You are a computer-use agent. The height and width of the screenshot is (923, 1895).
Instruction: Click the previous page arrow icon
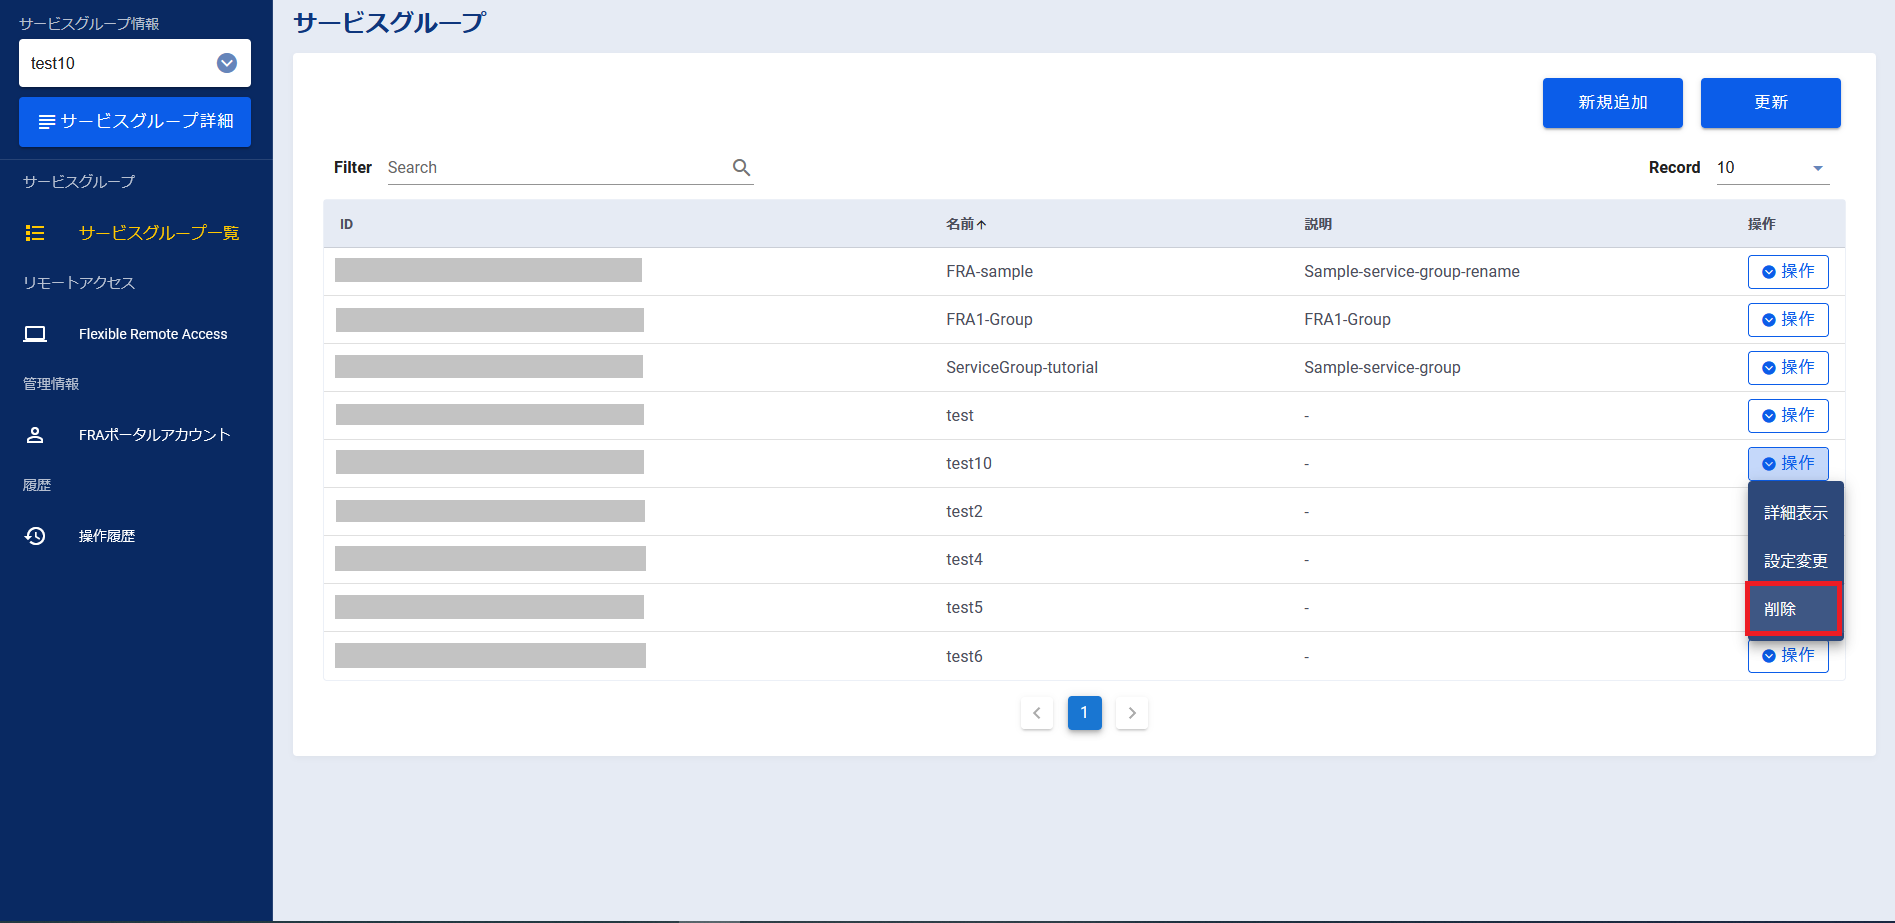(1036, 713)
